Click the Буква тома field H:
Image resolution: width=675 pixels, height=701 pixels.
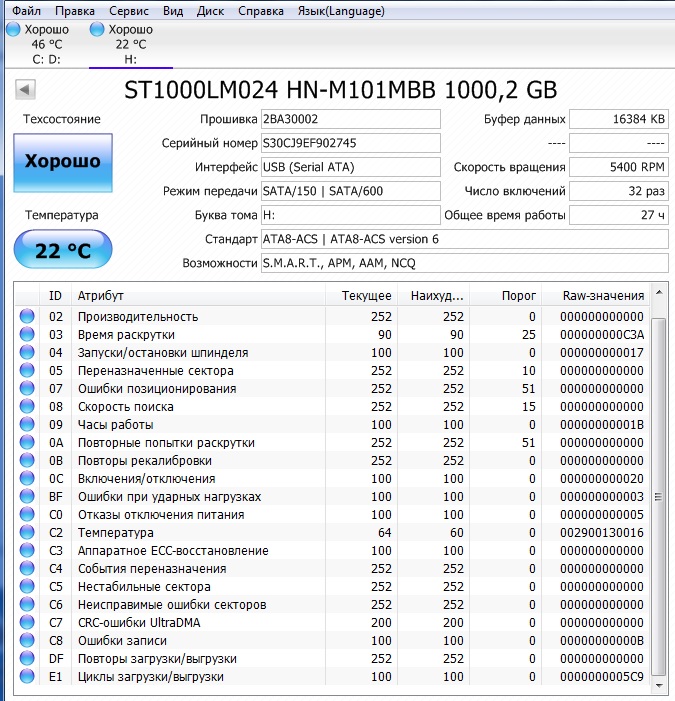pyautogui.click(x=350, y=215)
